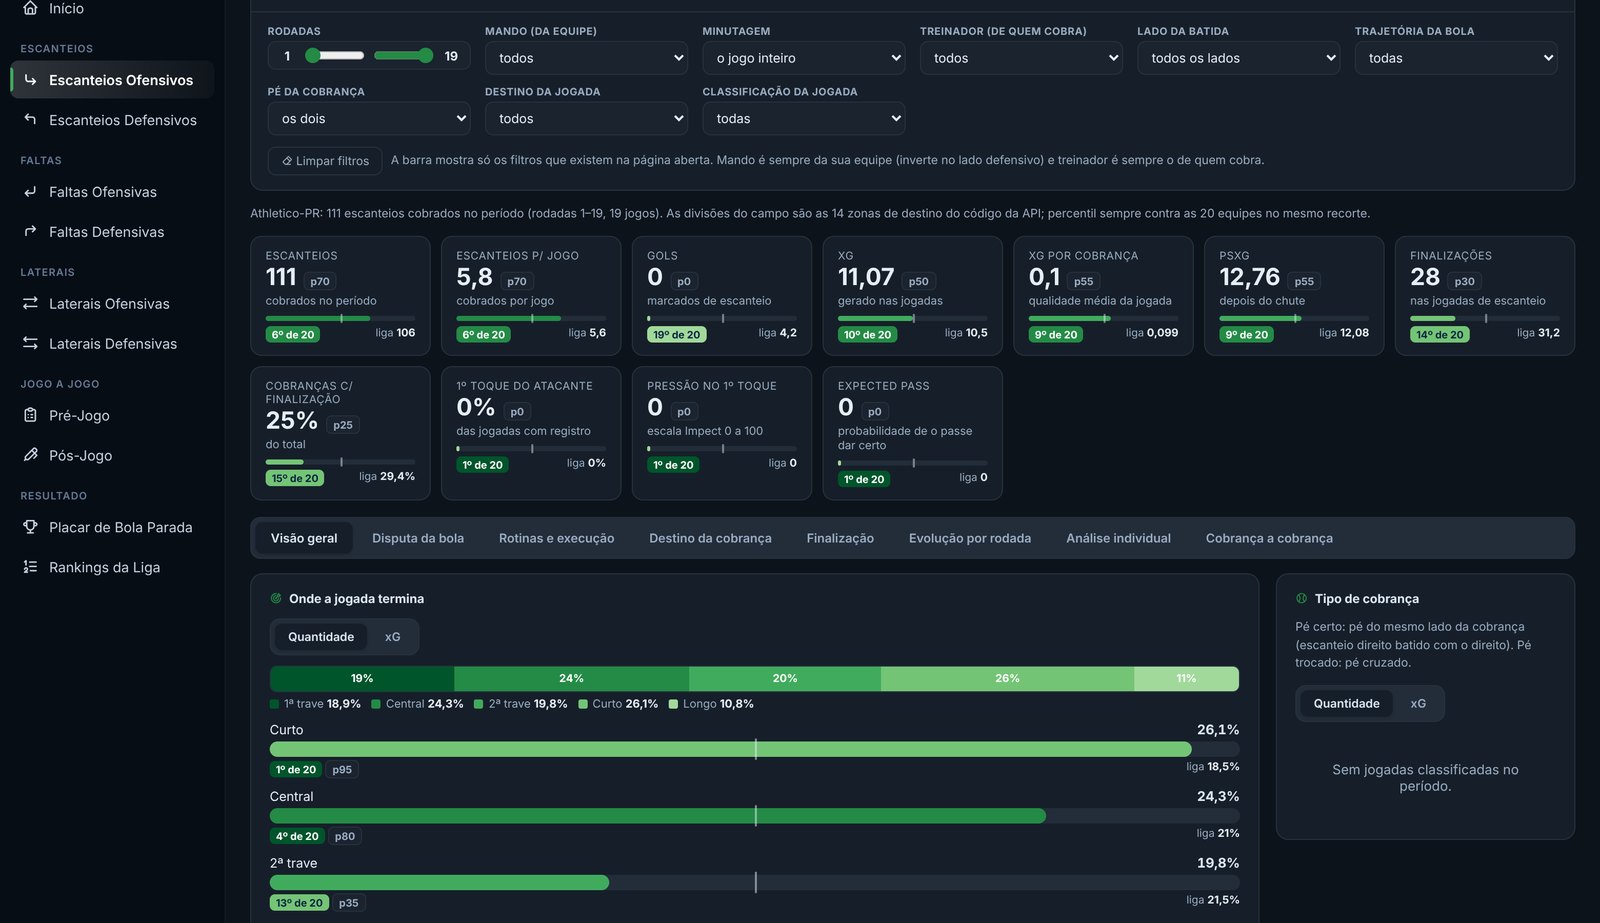Toggle Tipo de cobrança to xG
The width and height of the screenshot is (1600, 923).
pyautogui.click(x=1418, y=704)
